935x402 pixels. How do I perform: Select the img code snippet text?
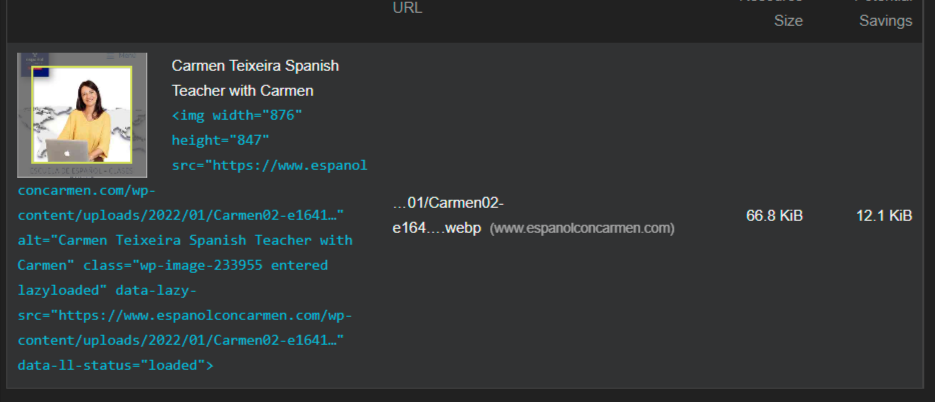192,240
